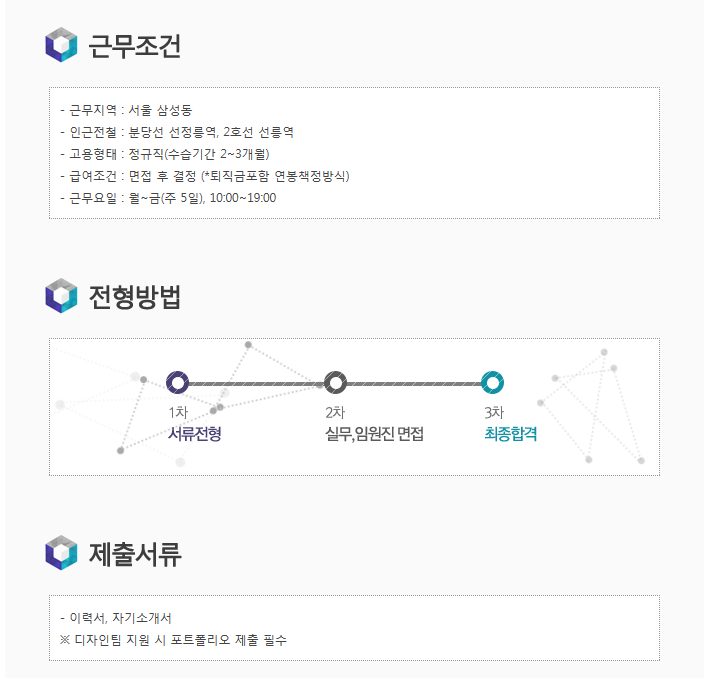The height and width of the screenshot is (678, 720).
Task: Click the 근무지역 서울 삼성동 line
Action: tap(126, 110)
